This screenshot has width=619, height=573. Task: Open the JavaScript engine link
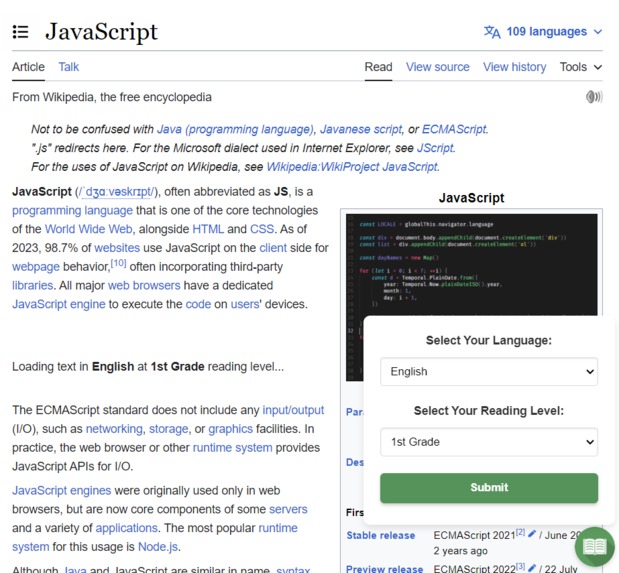(x=59, y=304)
